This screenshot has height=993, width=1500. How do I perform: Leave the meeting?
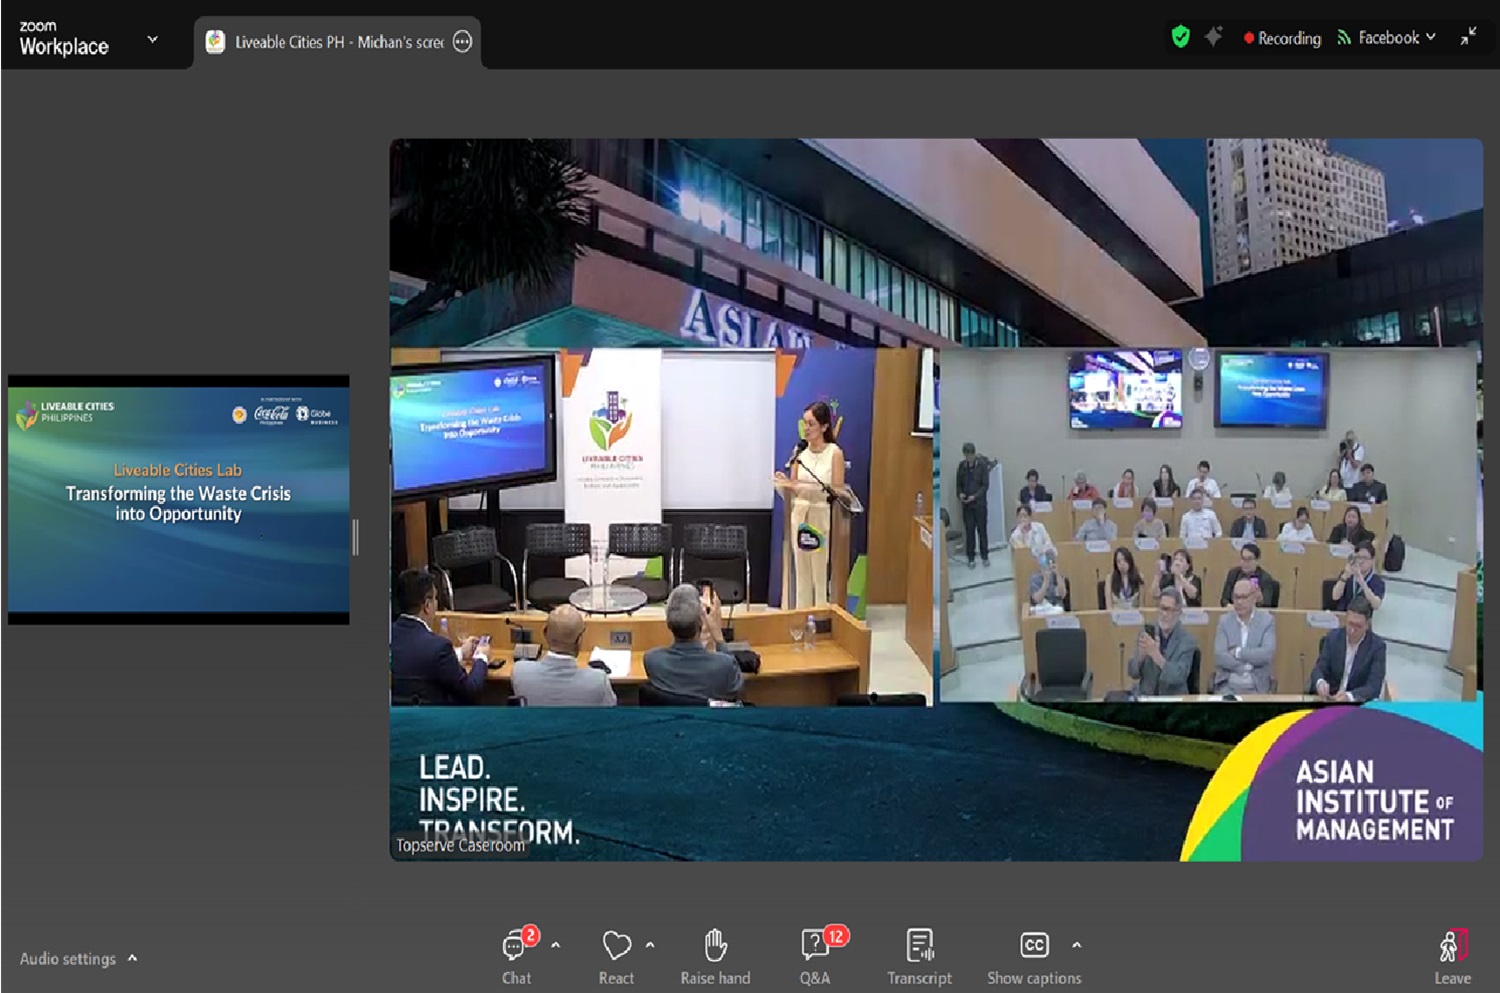1452,956
